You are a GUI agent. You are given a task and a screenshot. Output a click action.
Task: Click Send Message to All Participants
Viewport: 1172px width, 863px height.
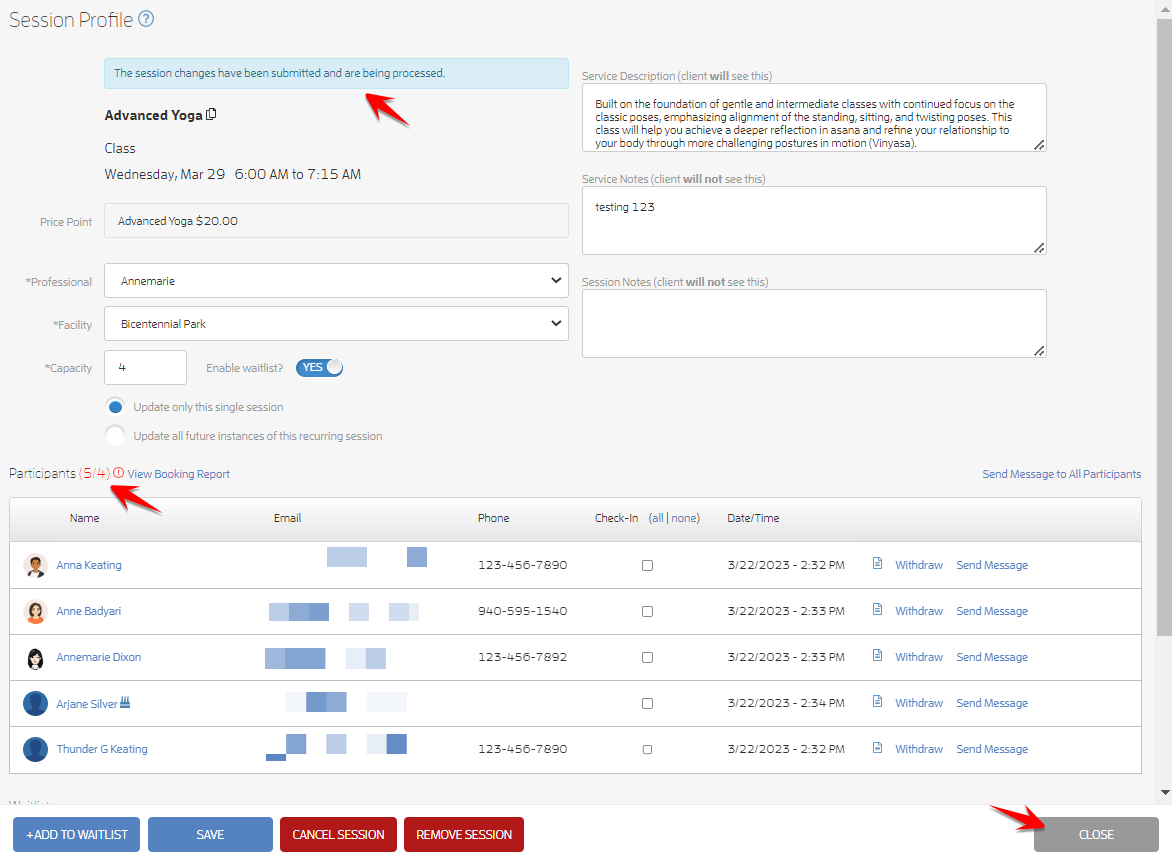coord(1061,474)
